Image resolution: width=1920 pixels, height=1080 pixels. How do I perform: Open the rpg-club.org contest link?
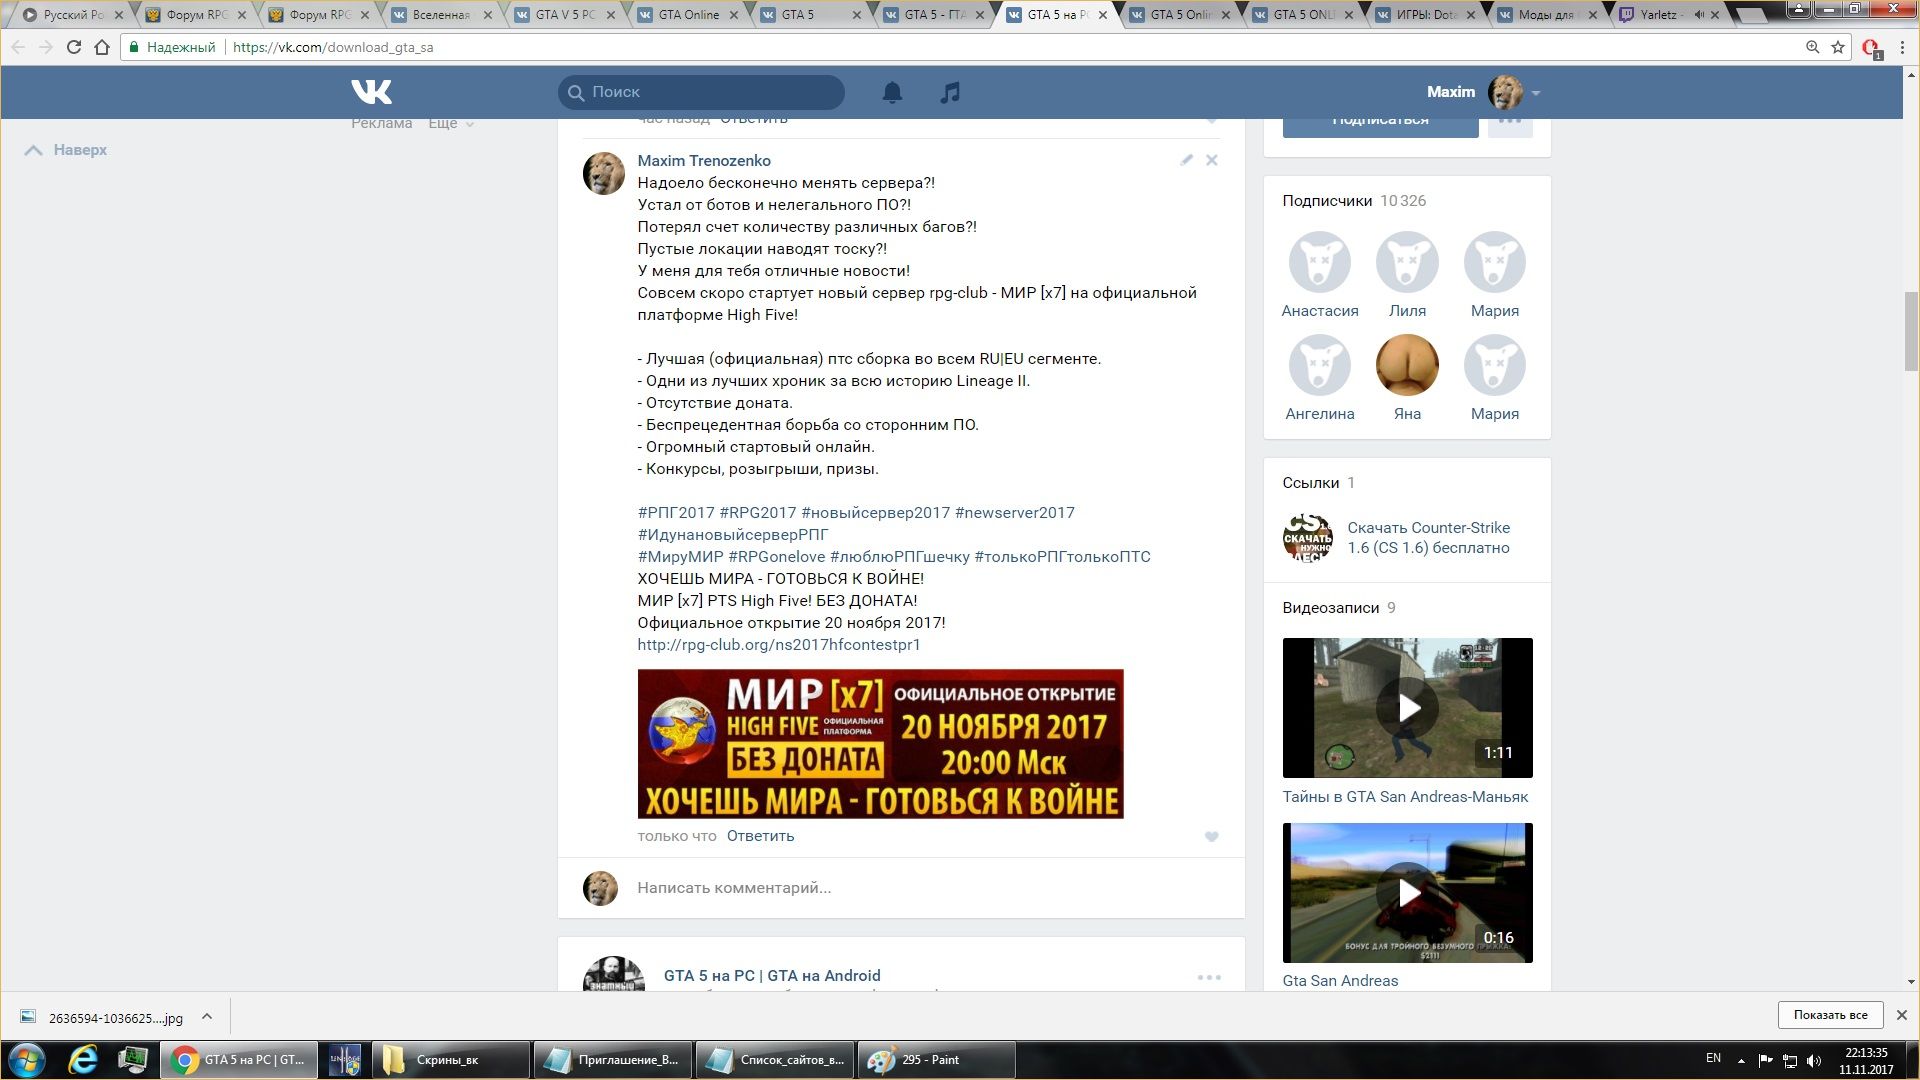tap(778, 645)
